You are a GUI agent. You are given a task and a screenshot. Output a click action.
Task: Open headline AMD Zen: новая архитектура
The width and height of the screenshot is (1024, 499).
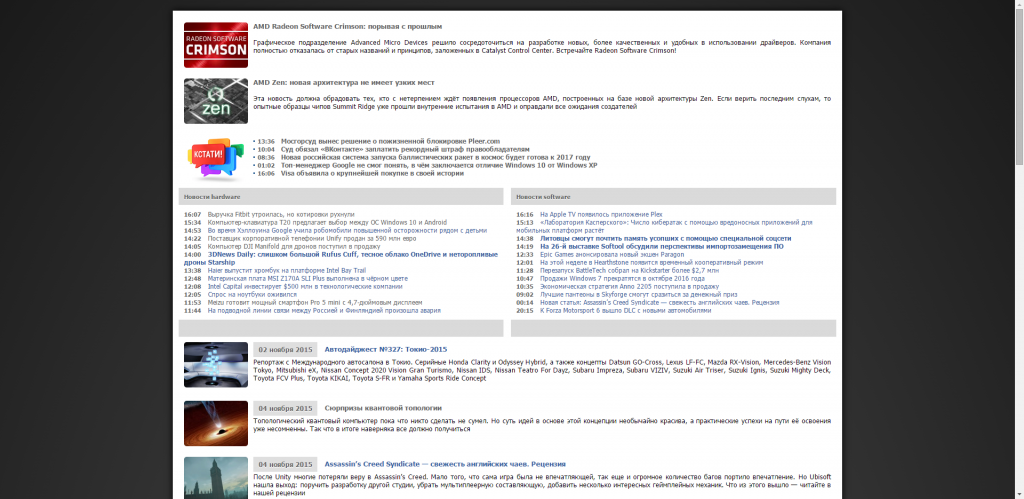[x=344, y=83]
